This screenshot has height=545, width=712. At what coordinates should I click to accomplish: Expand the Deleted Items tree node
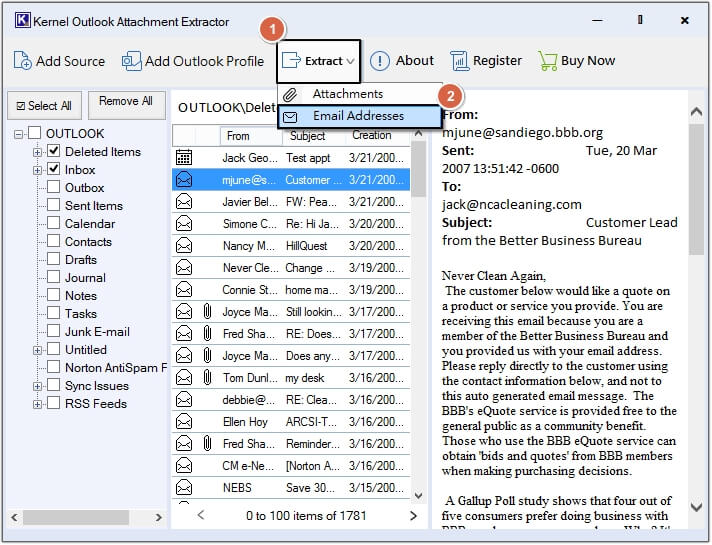click(37, 152)
